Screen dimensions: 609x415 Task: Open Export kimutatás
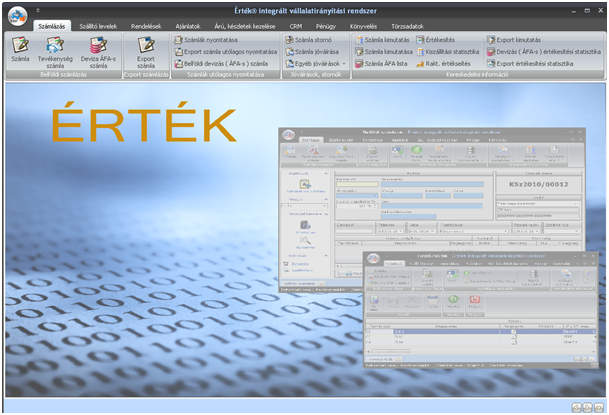514,40
